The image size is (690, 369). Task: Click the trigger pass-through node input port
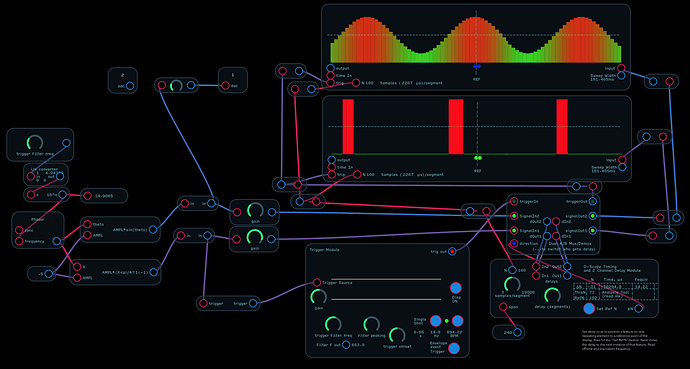[x=203, y=303]
